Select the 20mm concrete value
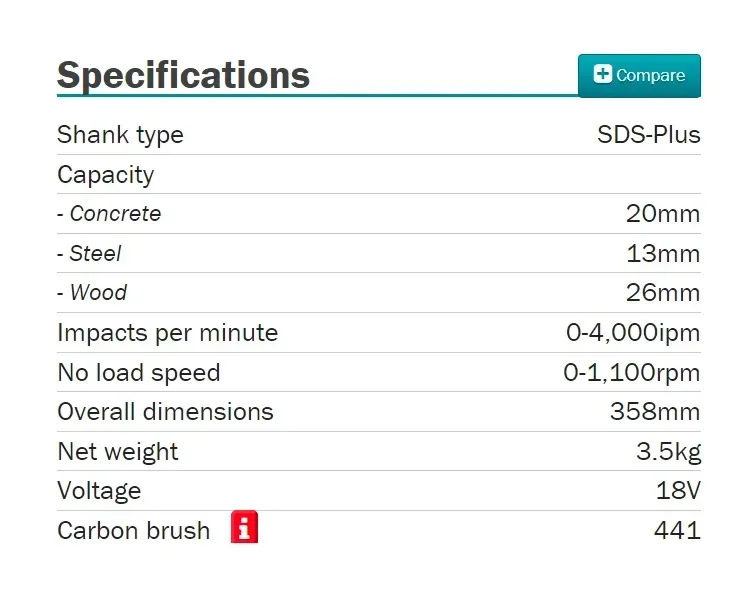756x593 pixels. tap(663, 214)
